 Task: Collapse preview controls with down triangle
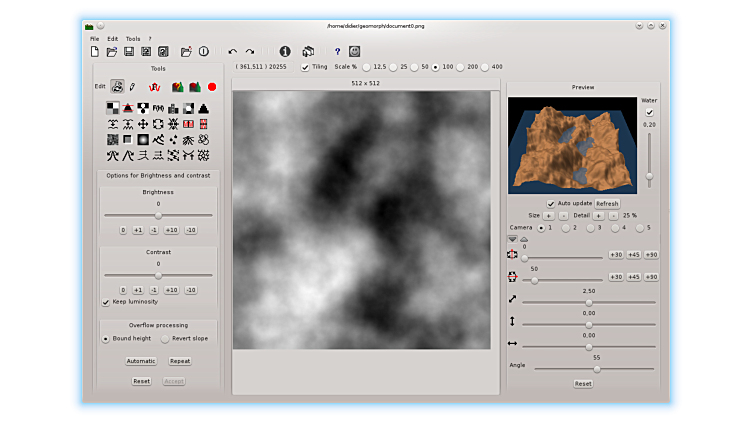(513, 239)
